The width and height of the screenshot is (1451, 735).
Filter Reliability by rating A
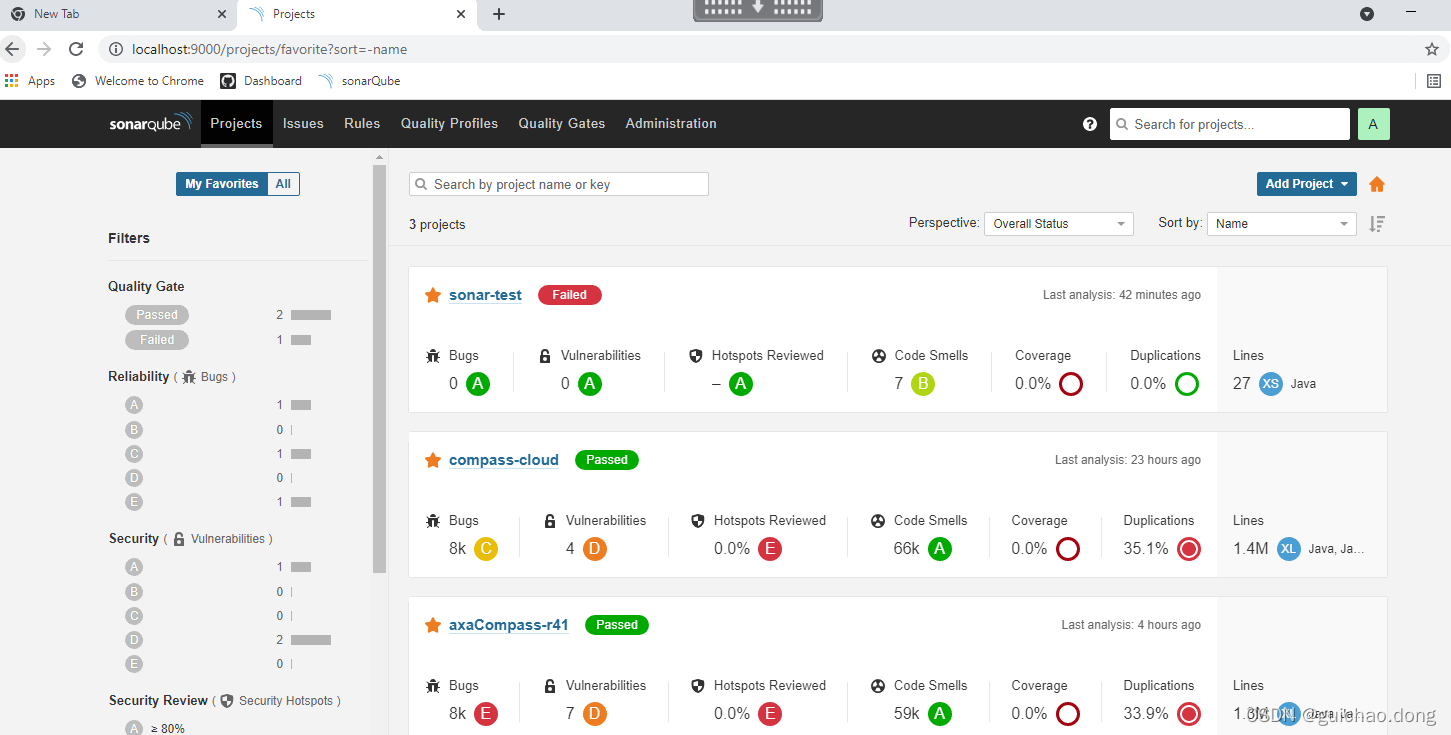coord(134,405)
